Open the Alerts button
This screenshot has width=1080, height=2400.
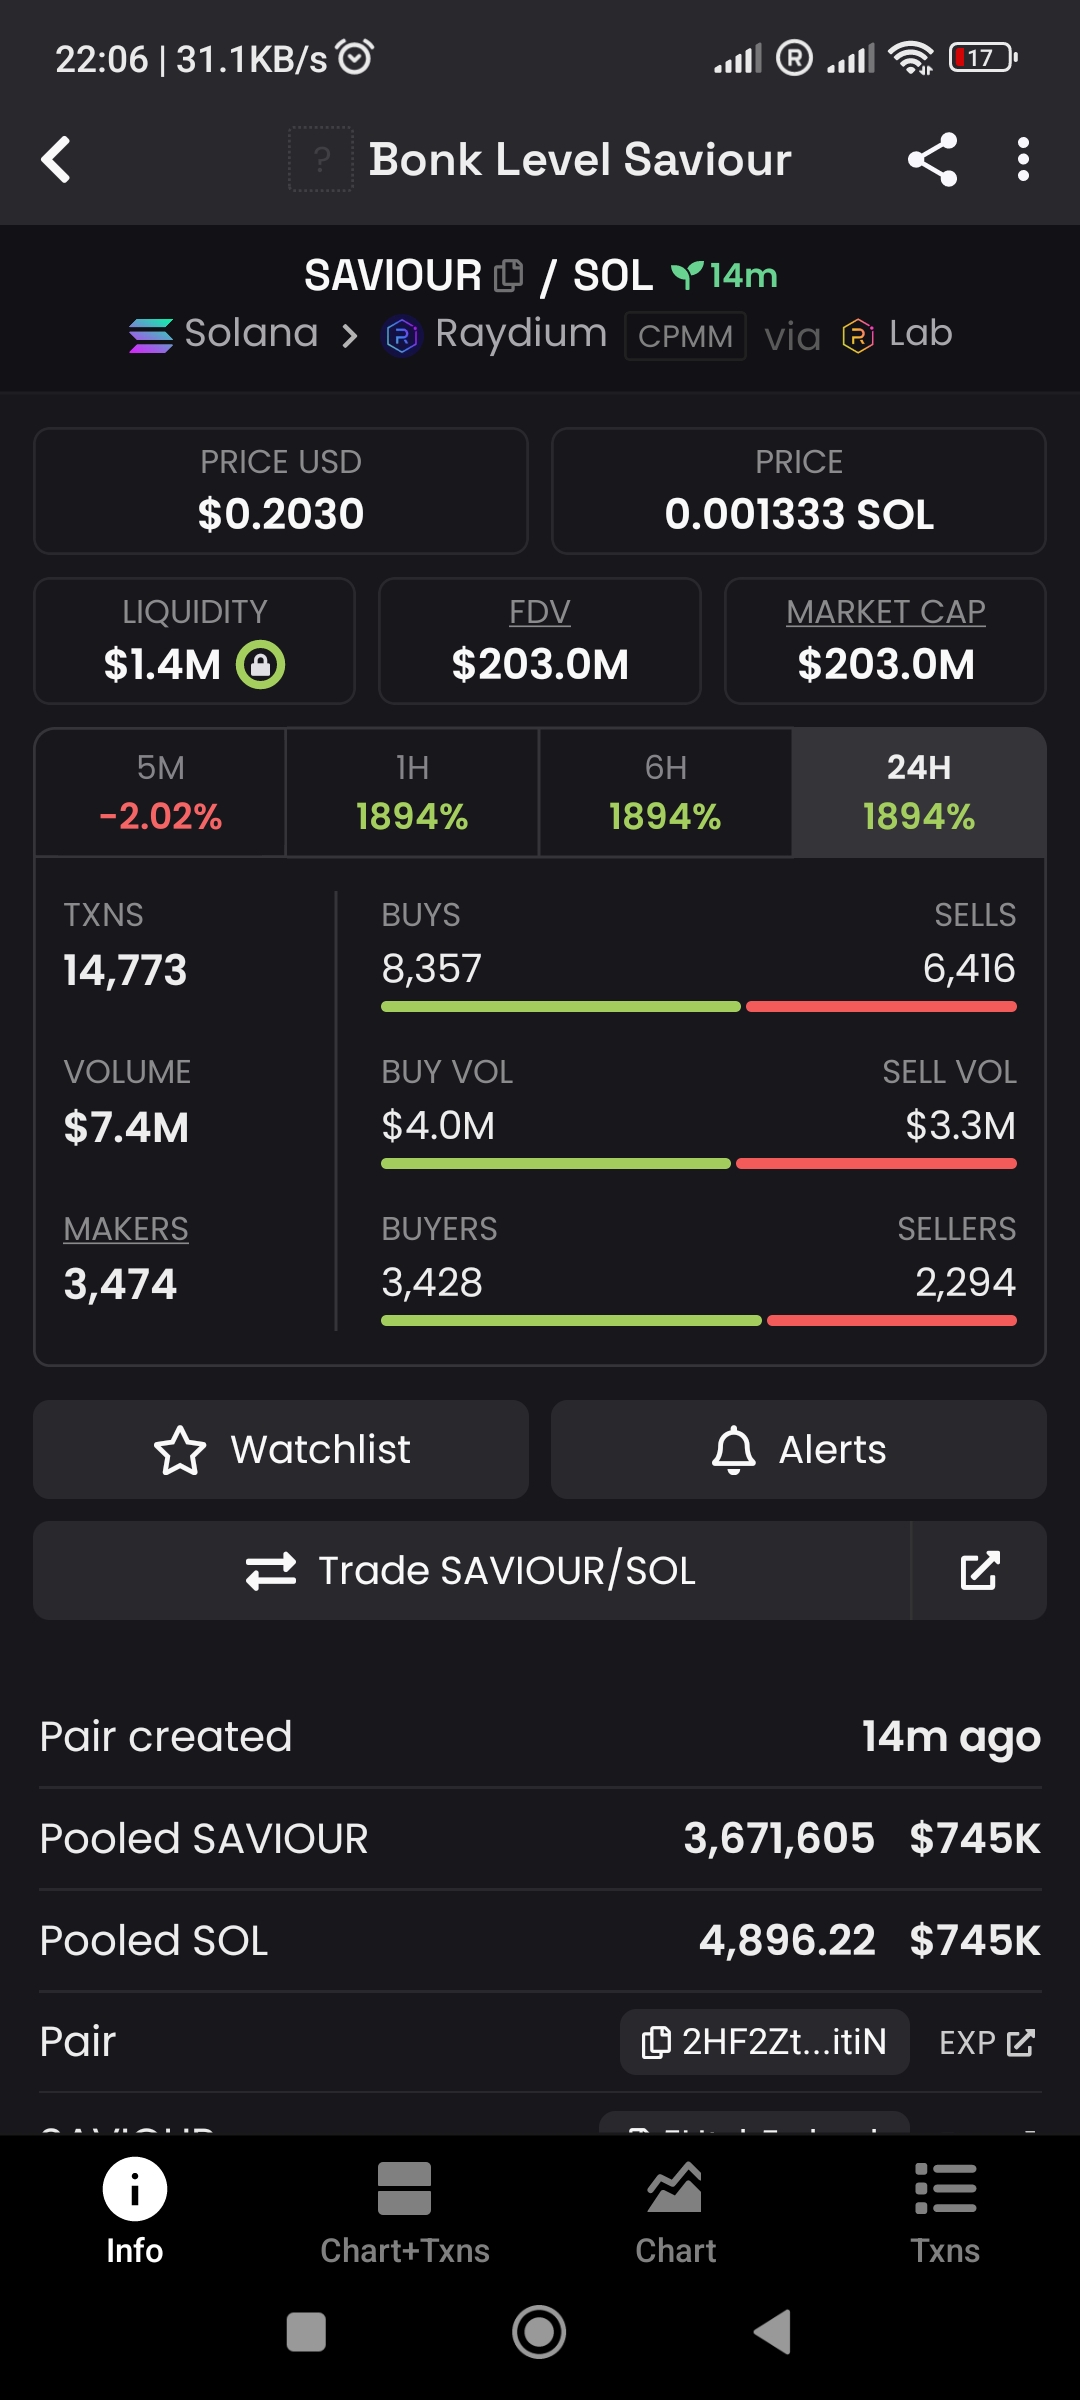pos(798,1450)
